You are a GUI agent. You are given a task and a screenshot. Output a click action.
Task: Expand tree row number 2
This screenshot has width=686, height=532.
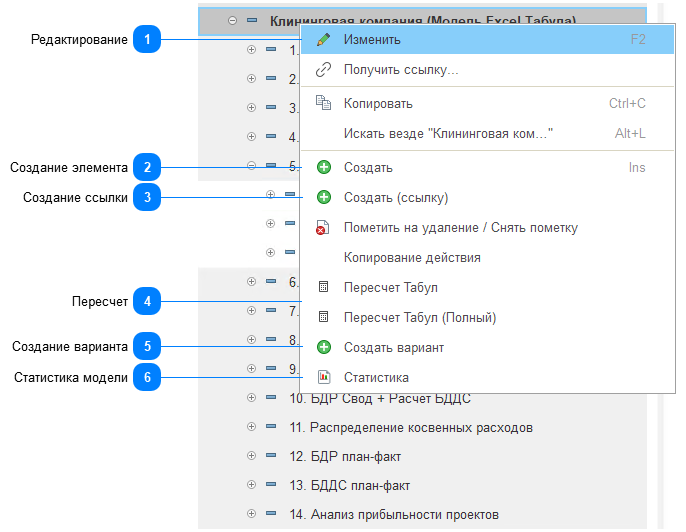(251, 78)
